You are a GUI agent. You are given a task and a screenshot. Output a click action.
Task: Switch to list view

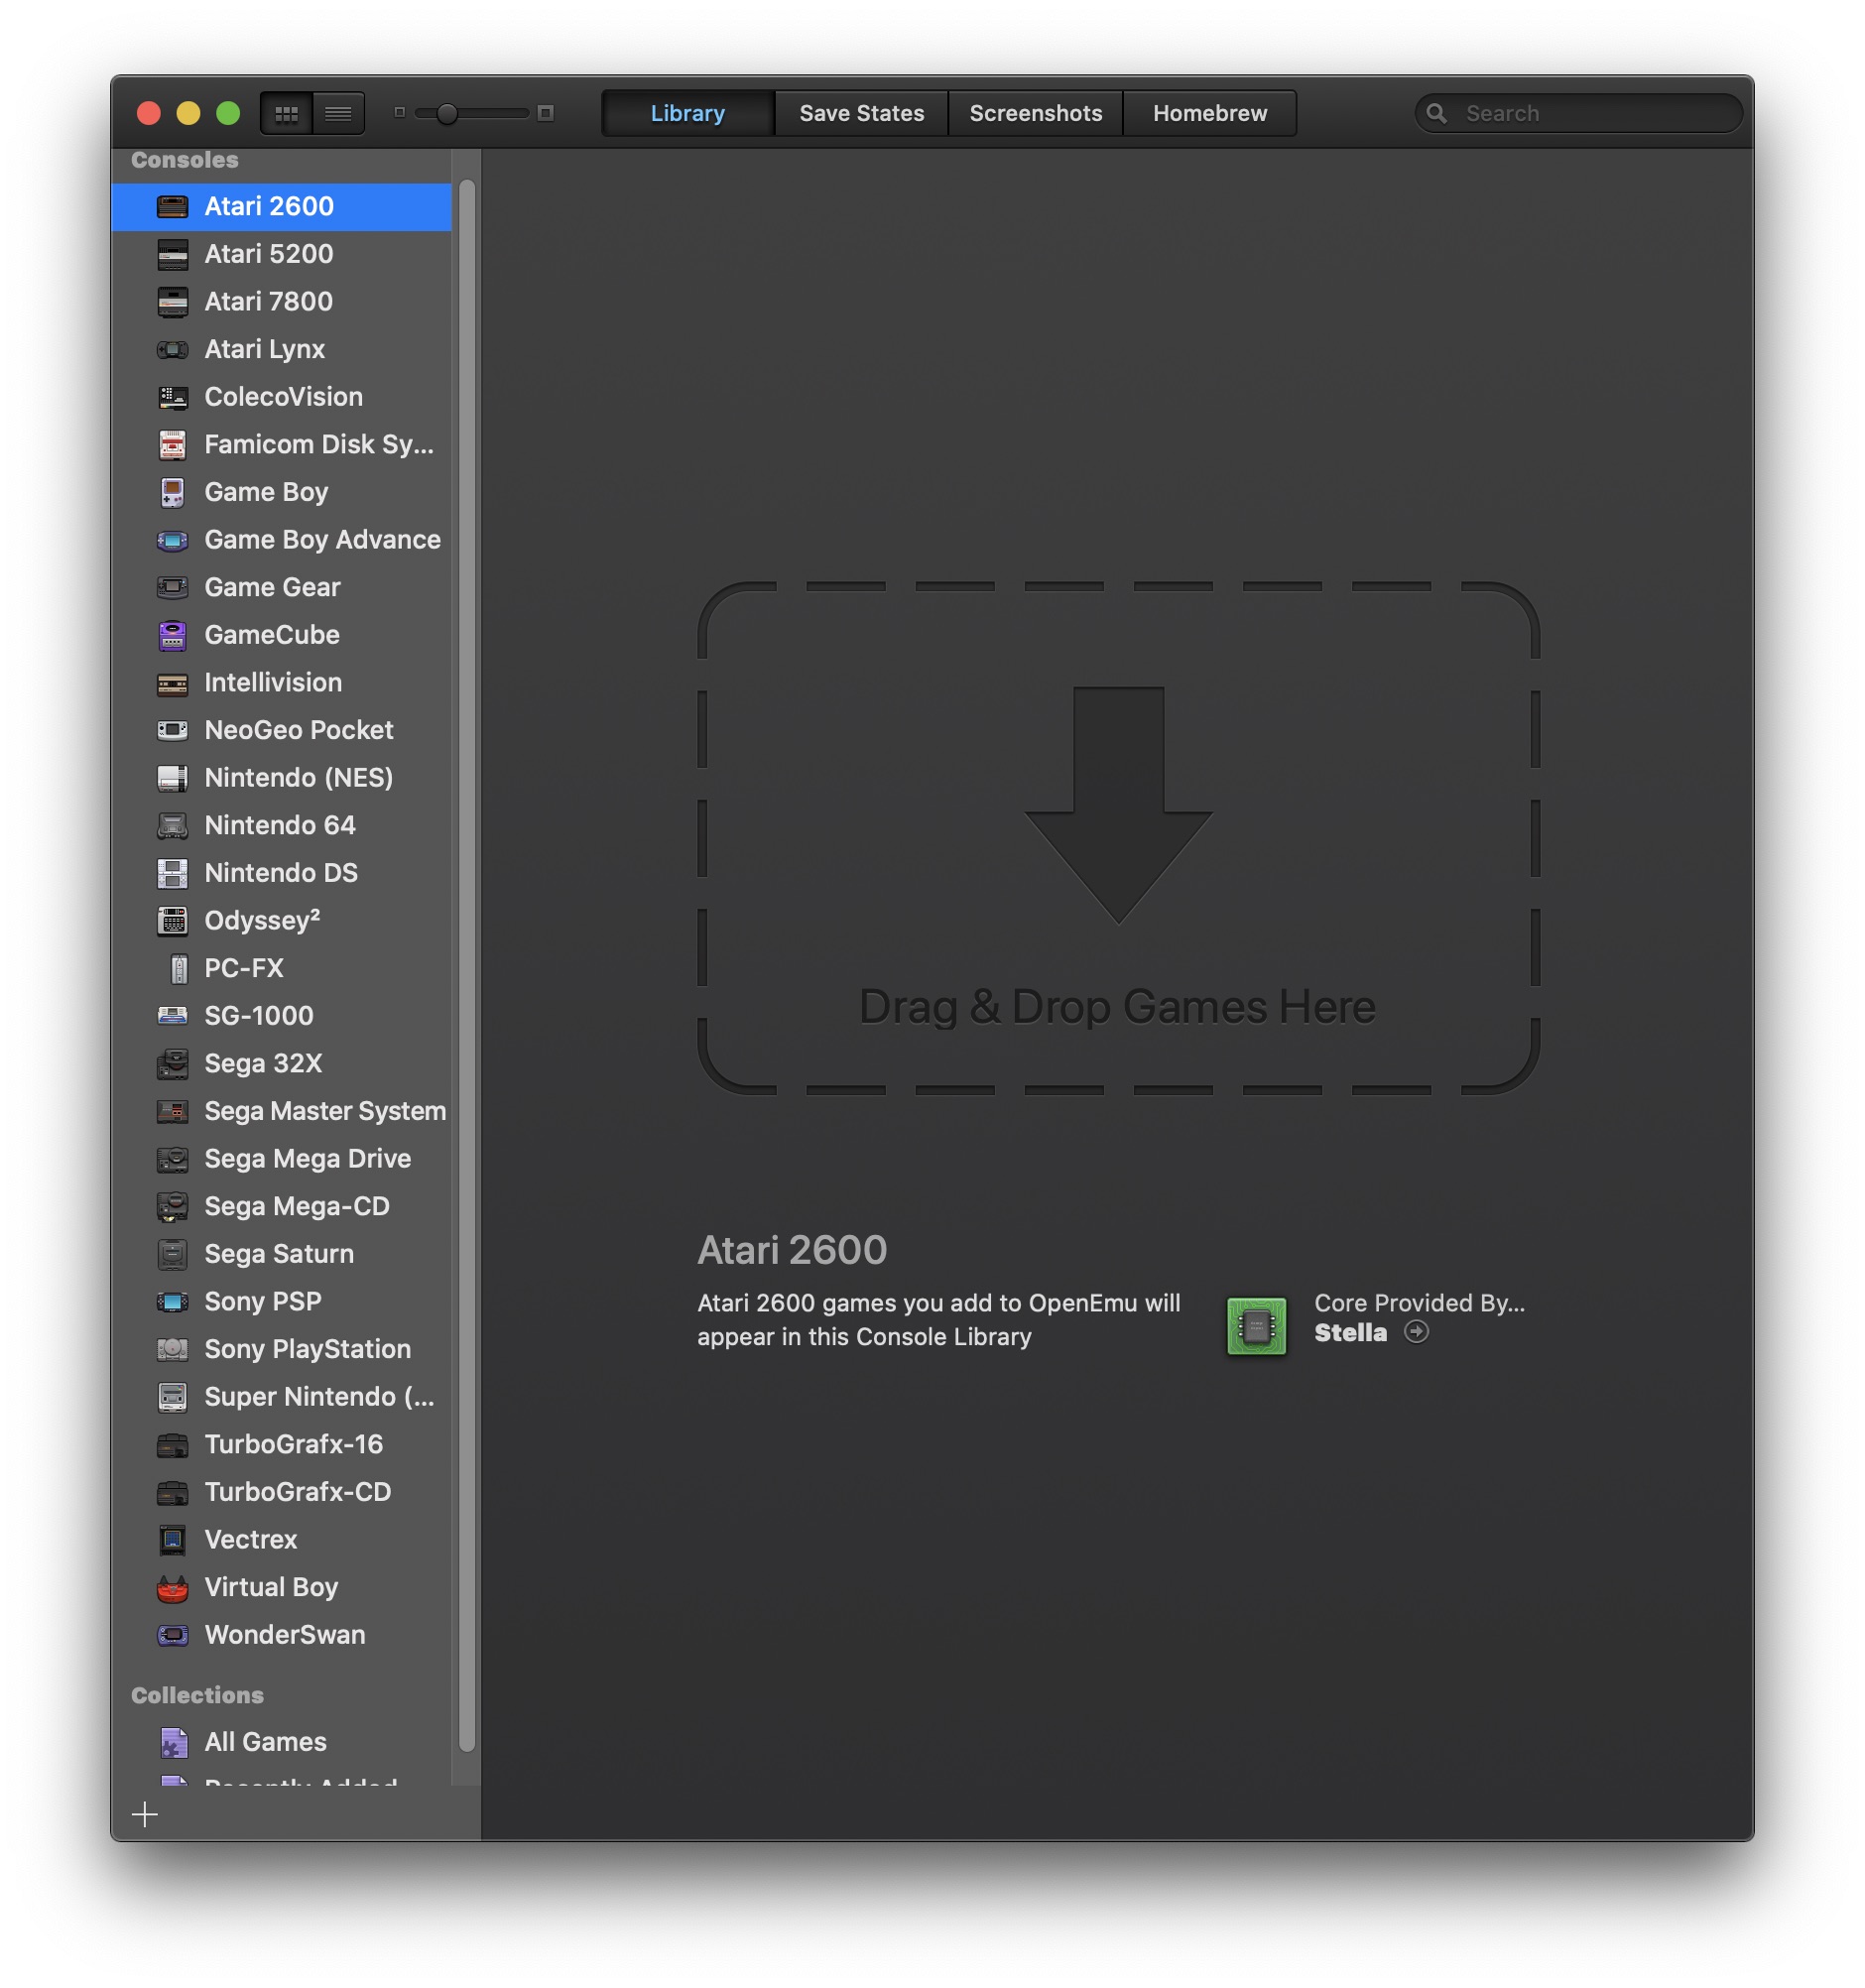(338, 113)
